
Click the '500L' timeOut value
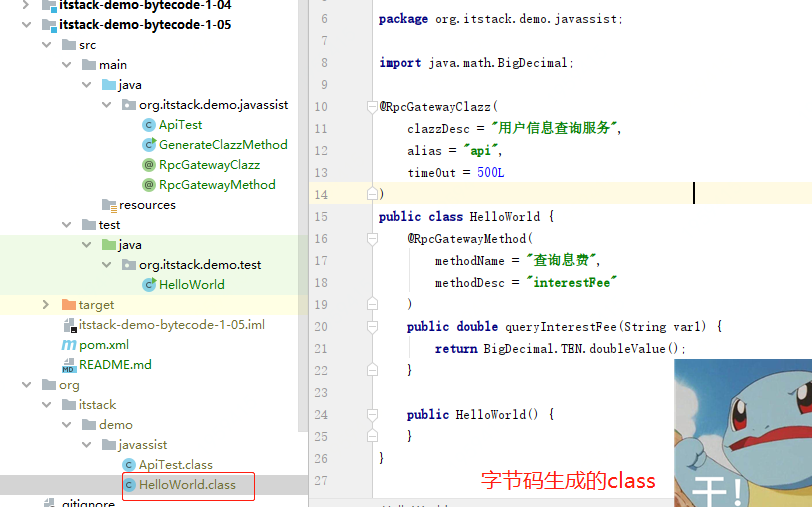490,172
